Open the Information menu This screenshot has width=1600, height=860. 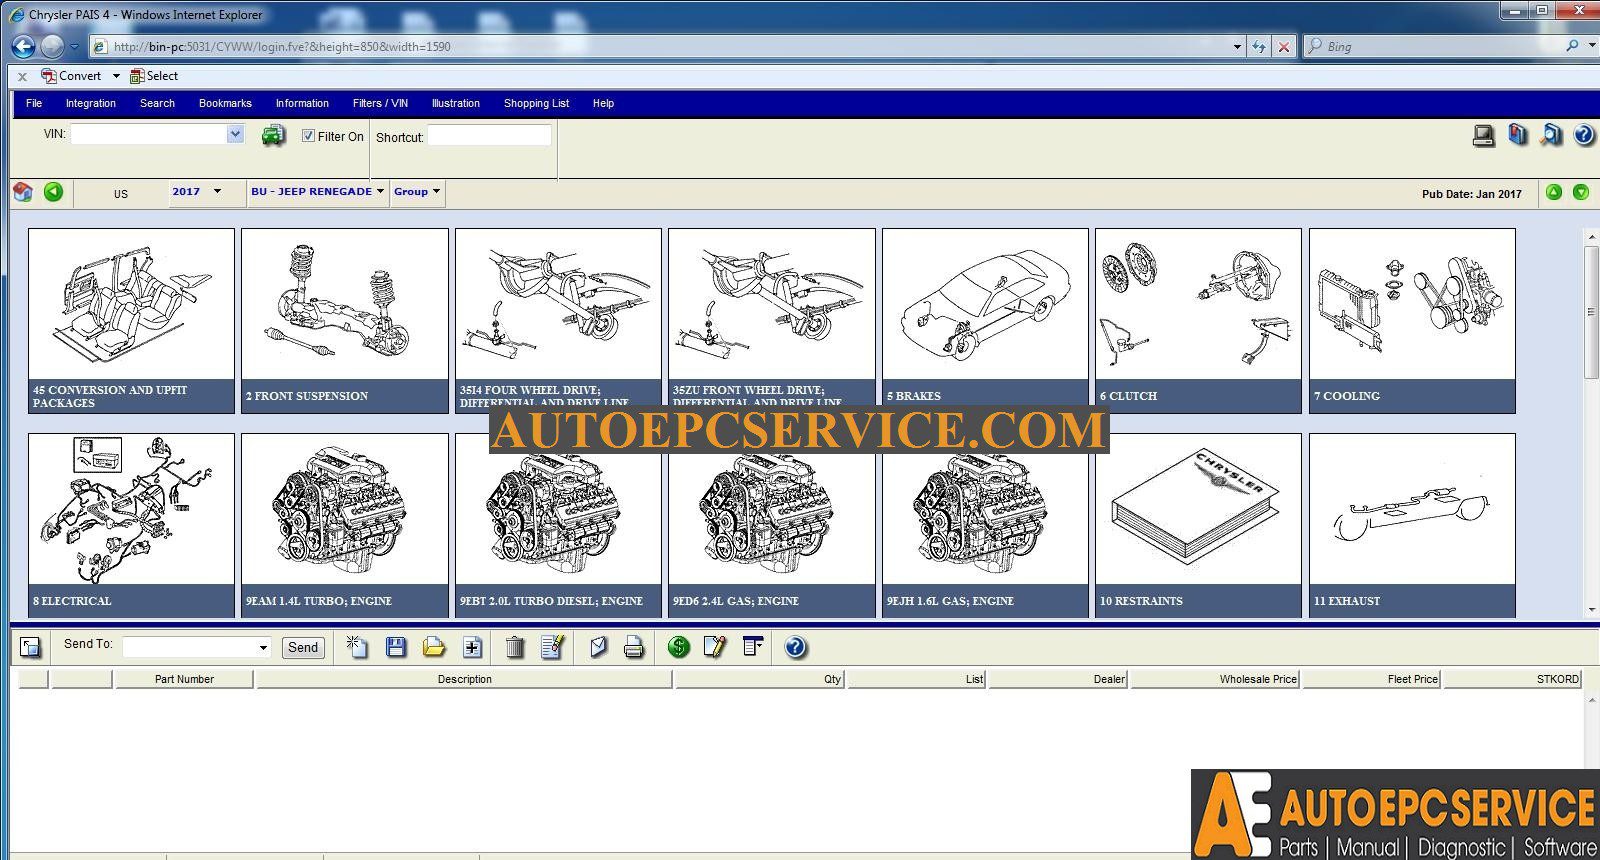[x=302, y=103]
